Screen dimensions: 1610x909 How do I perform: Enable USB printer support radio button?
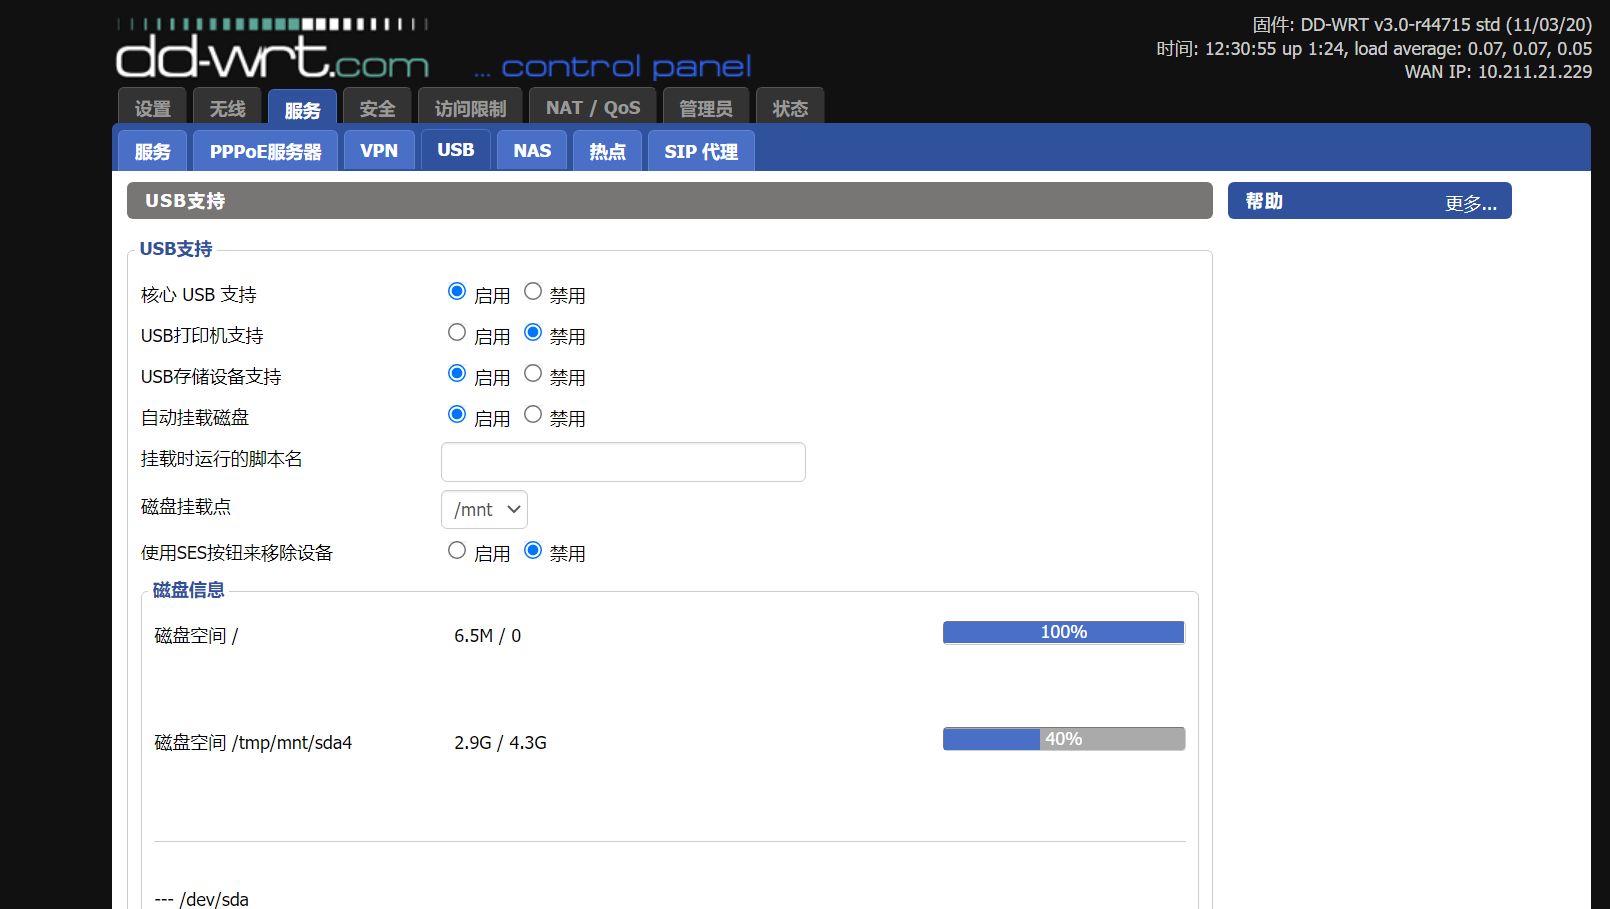point(457,332)
